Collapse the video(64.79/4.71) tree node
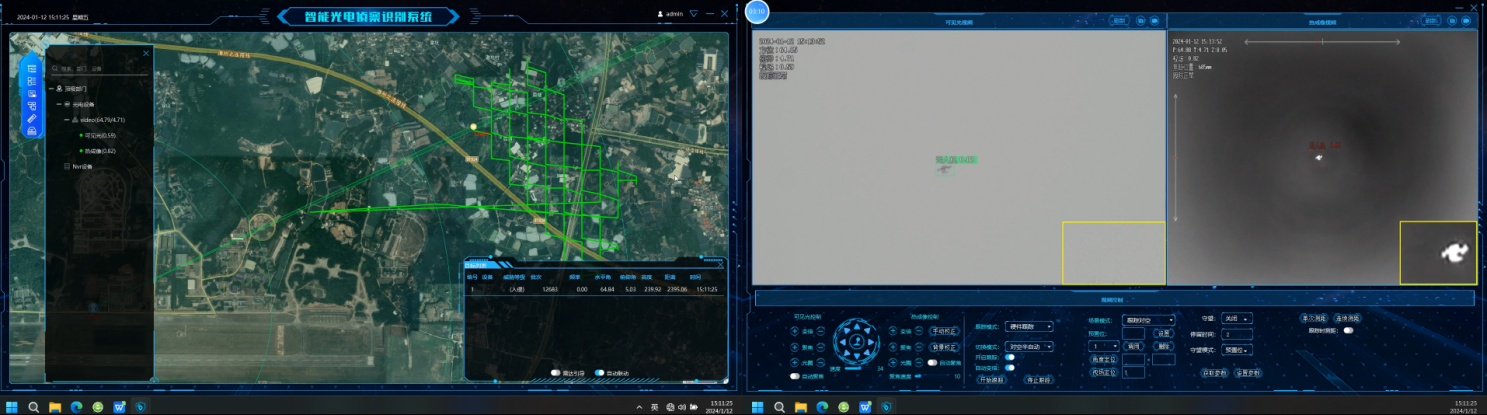The width and height of the screenshot is (1487, 415). 66,119
